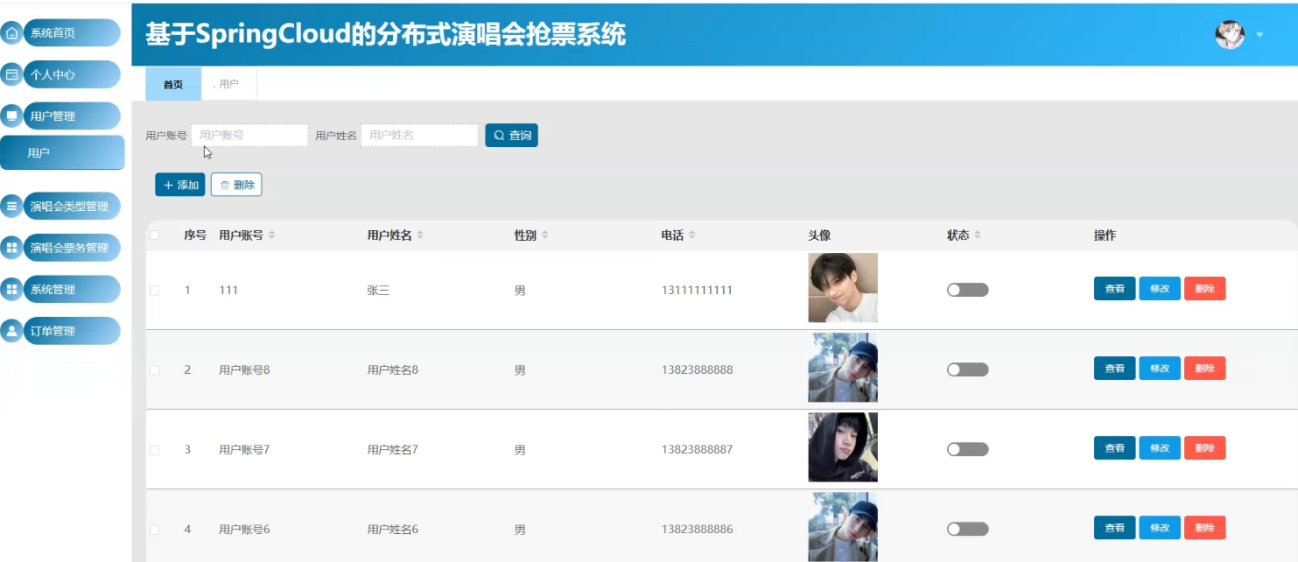Screen dimensions: 1298x562
Task: Click phone number 13111111111
Action: pos(697,290)
